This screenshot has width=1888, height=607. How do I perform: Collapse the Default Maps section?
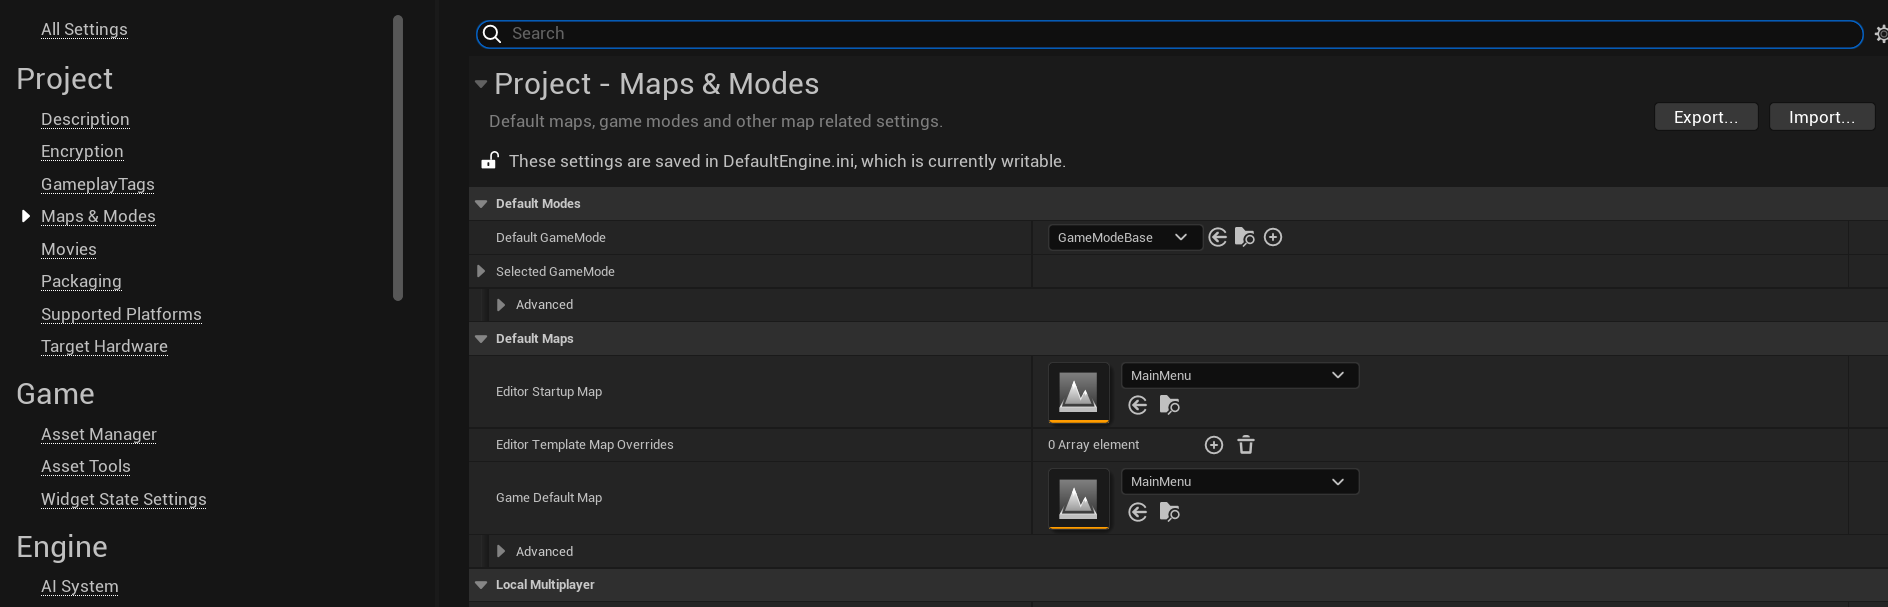(x=481, y=339)
